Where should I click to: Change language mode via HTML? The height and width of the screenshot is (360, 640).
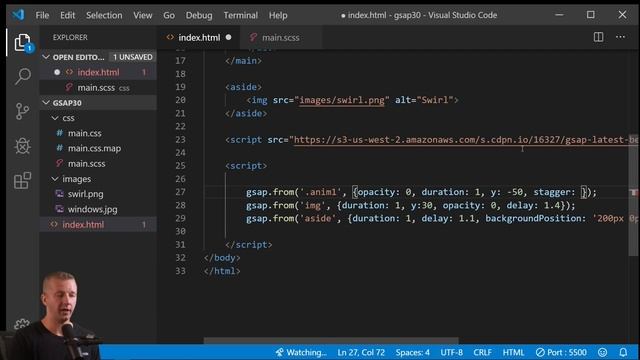click(x=513, y=352)
